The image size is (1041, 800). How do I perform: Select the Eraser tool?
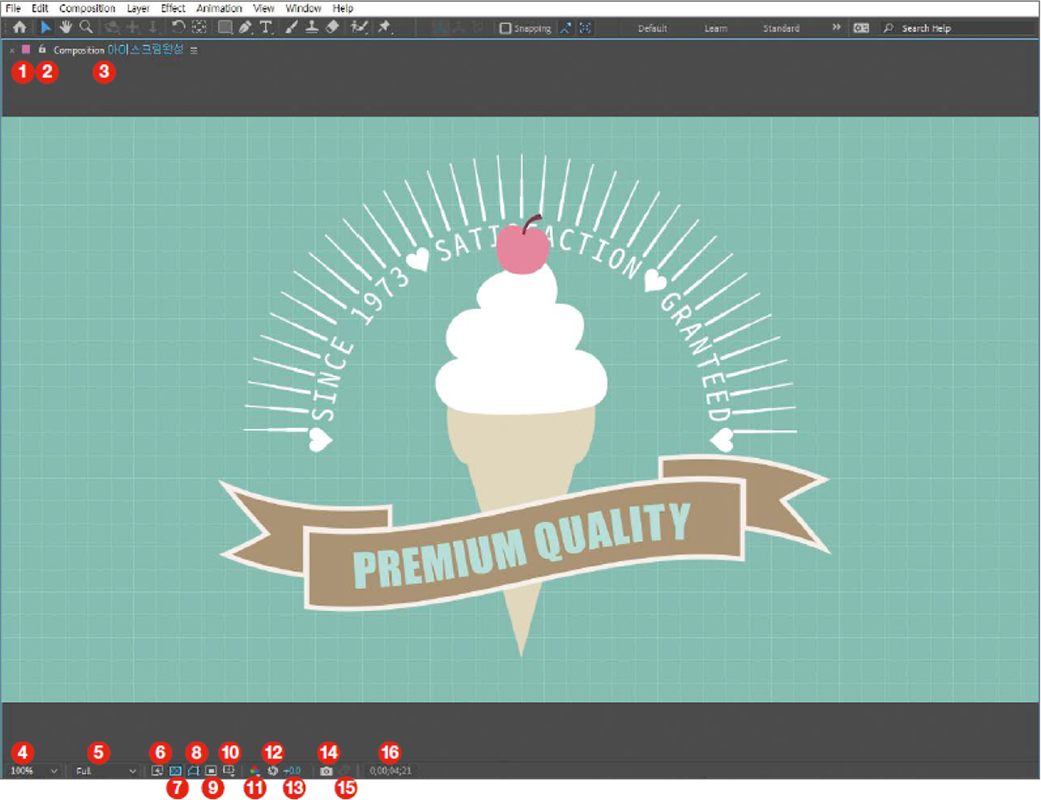[333, 27]
